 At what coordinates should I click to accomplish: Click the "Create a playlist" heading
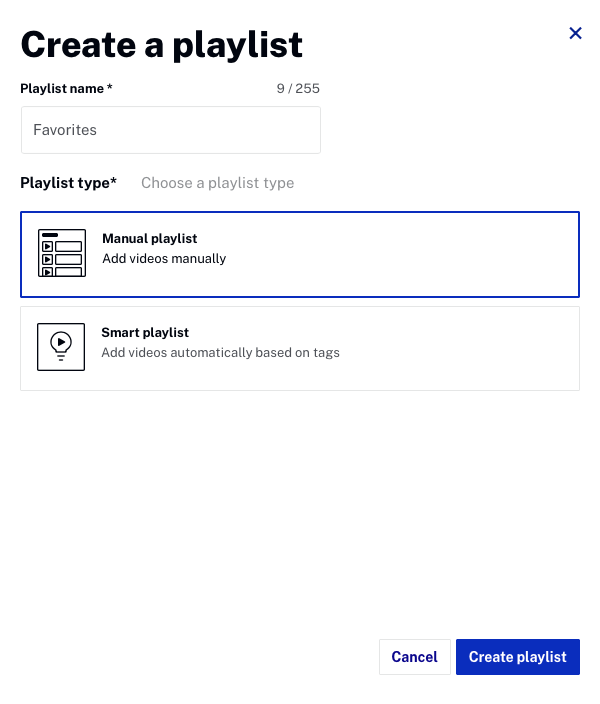(161, 44)
